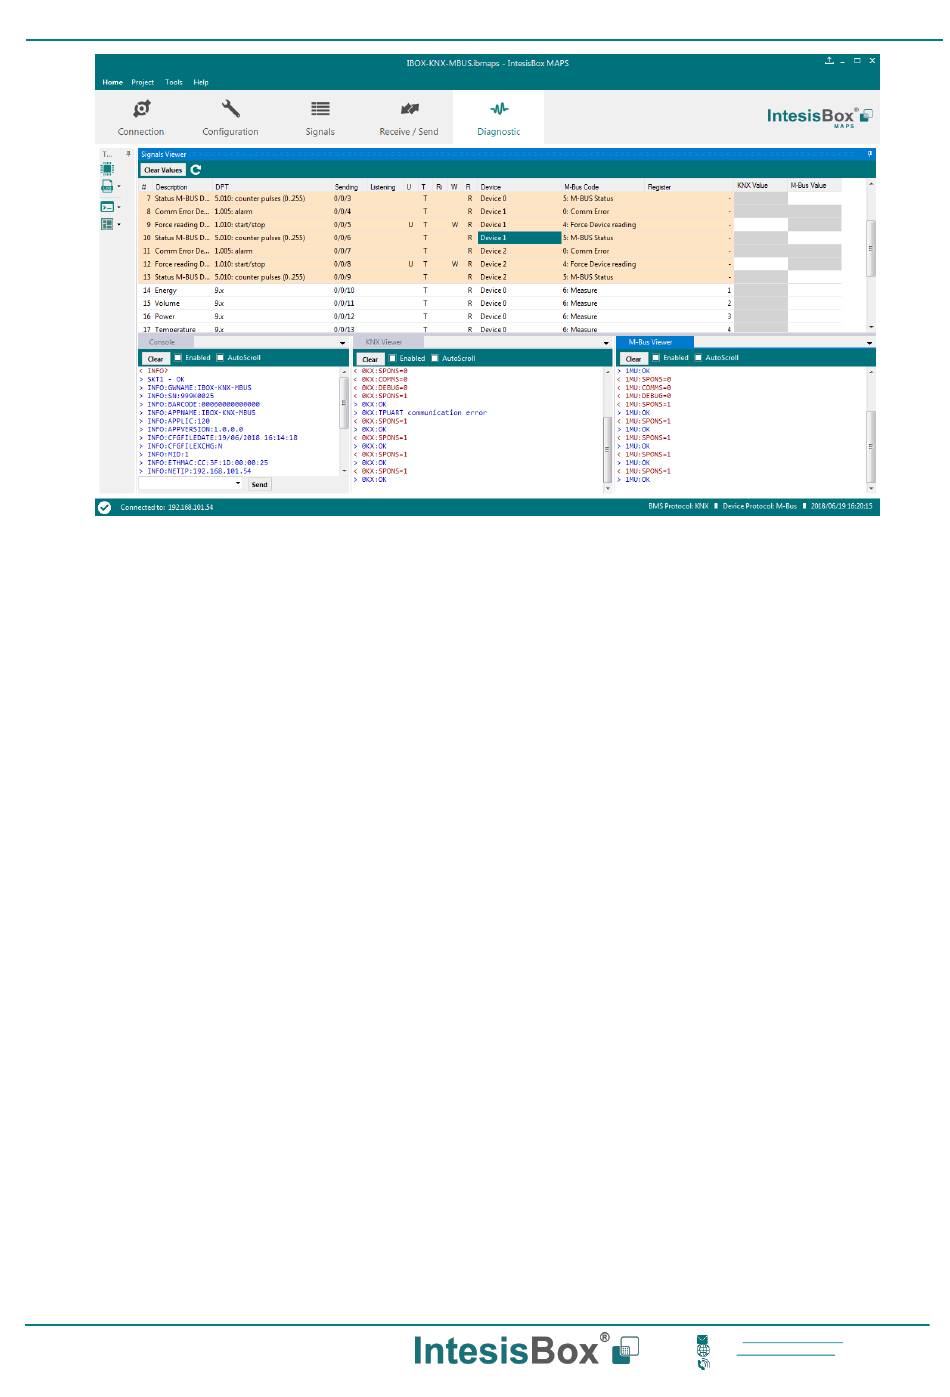Click the chip icon in the left toolbox
Image resolution: width=950 pixels, height=1397 pixels.
pyautogui.click(x=107, y=170)
